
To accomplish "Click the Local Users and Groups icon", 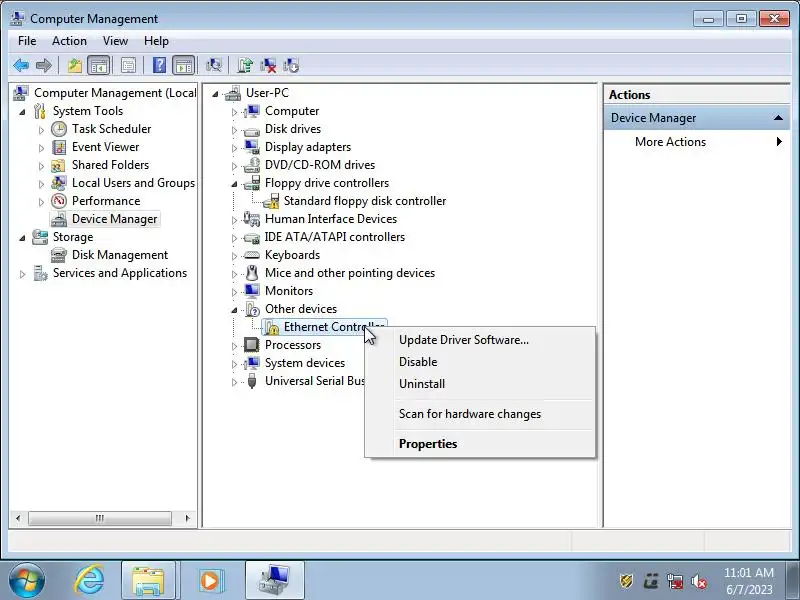I will [59, 183].
